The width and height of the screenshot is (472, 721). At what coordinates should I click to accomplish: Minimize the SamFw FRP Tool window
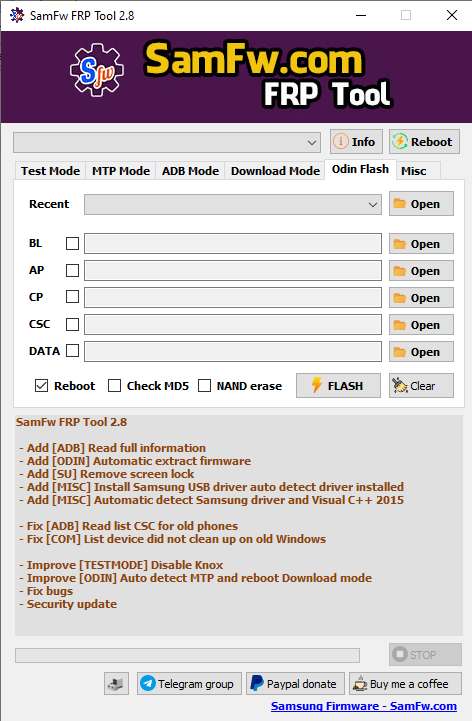click(361, 15)
